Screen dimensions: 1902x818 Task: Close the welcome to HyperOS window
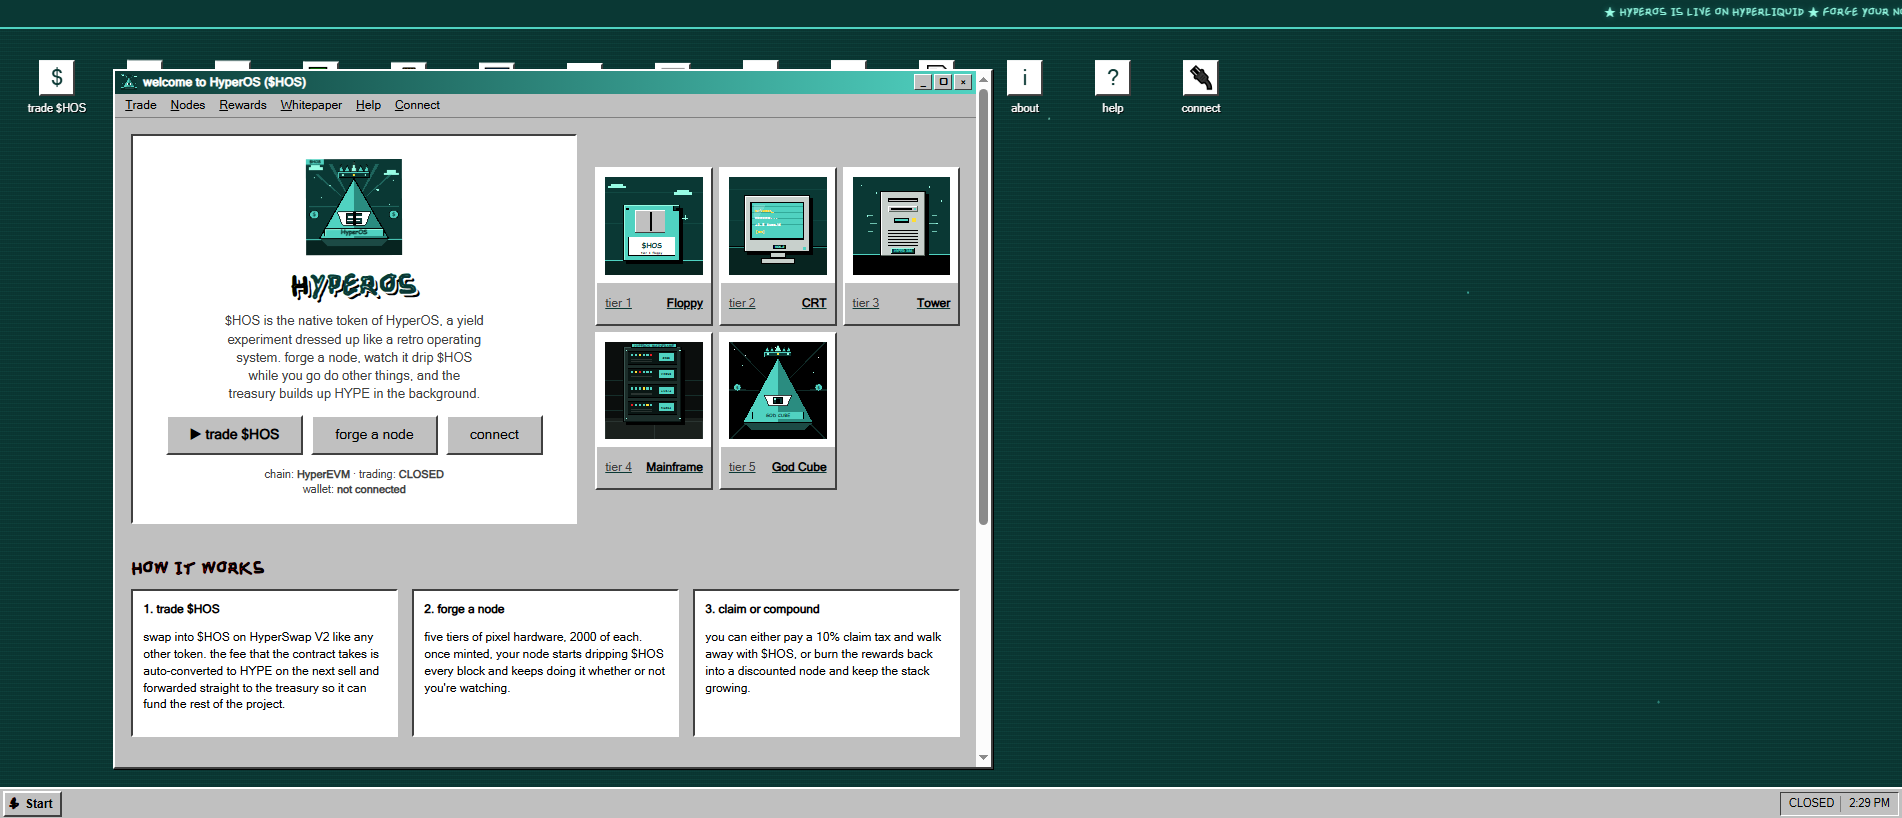pos(963,82)
